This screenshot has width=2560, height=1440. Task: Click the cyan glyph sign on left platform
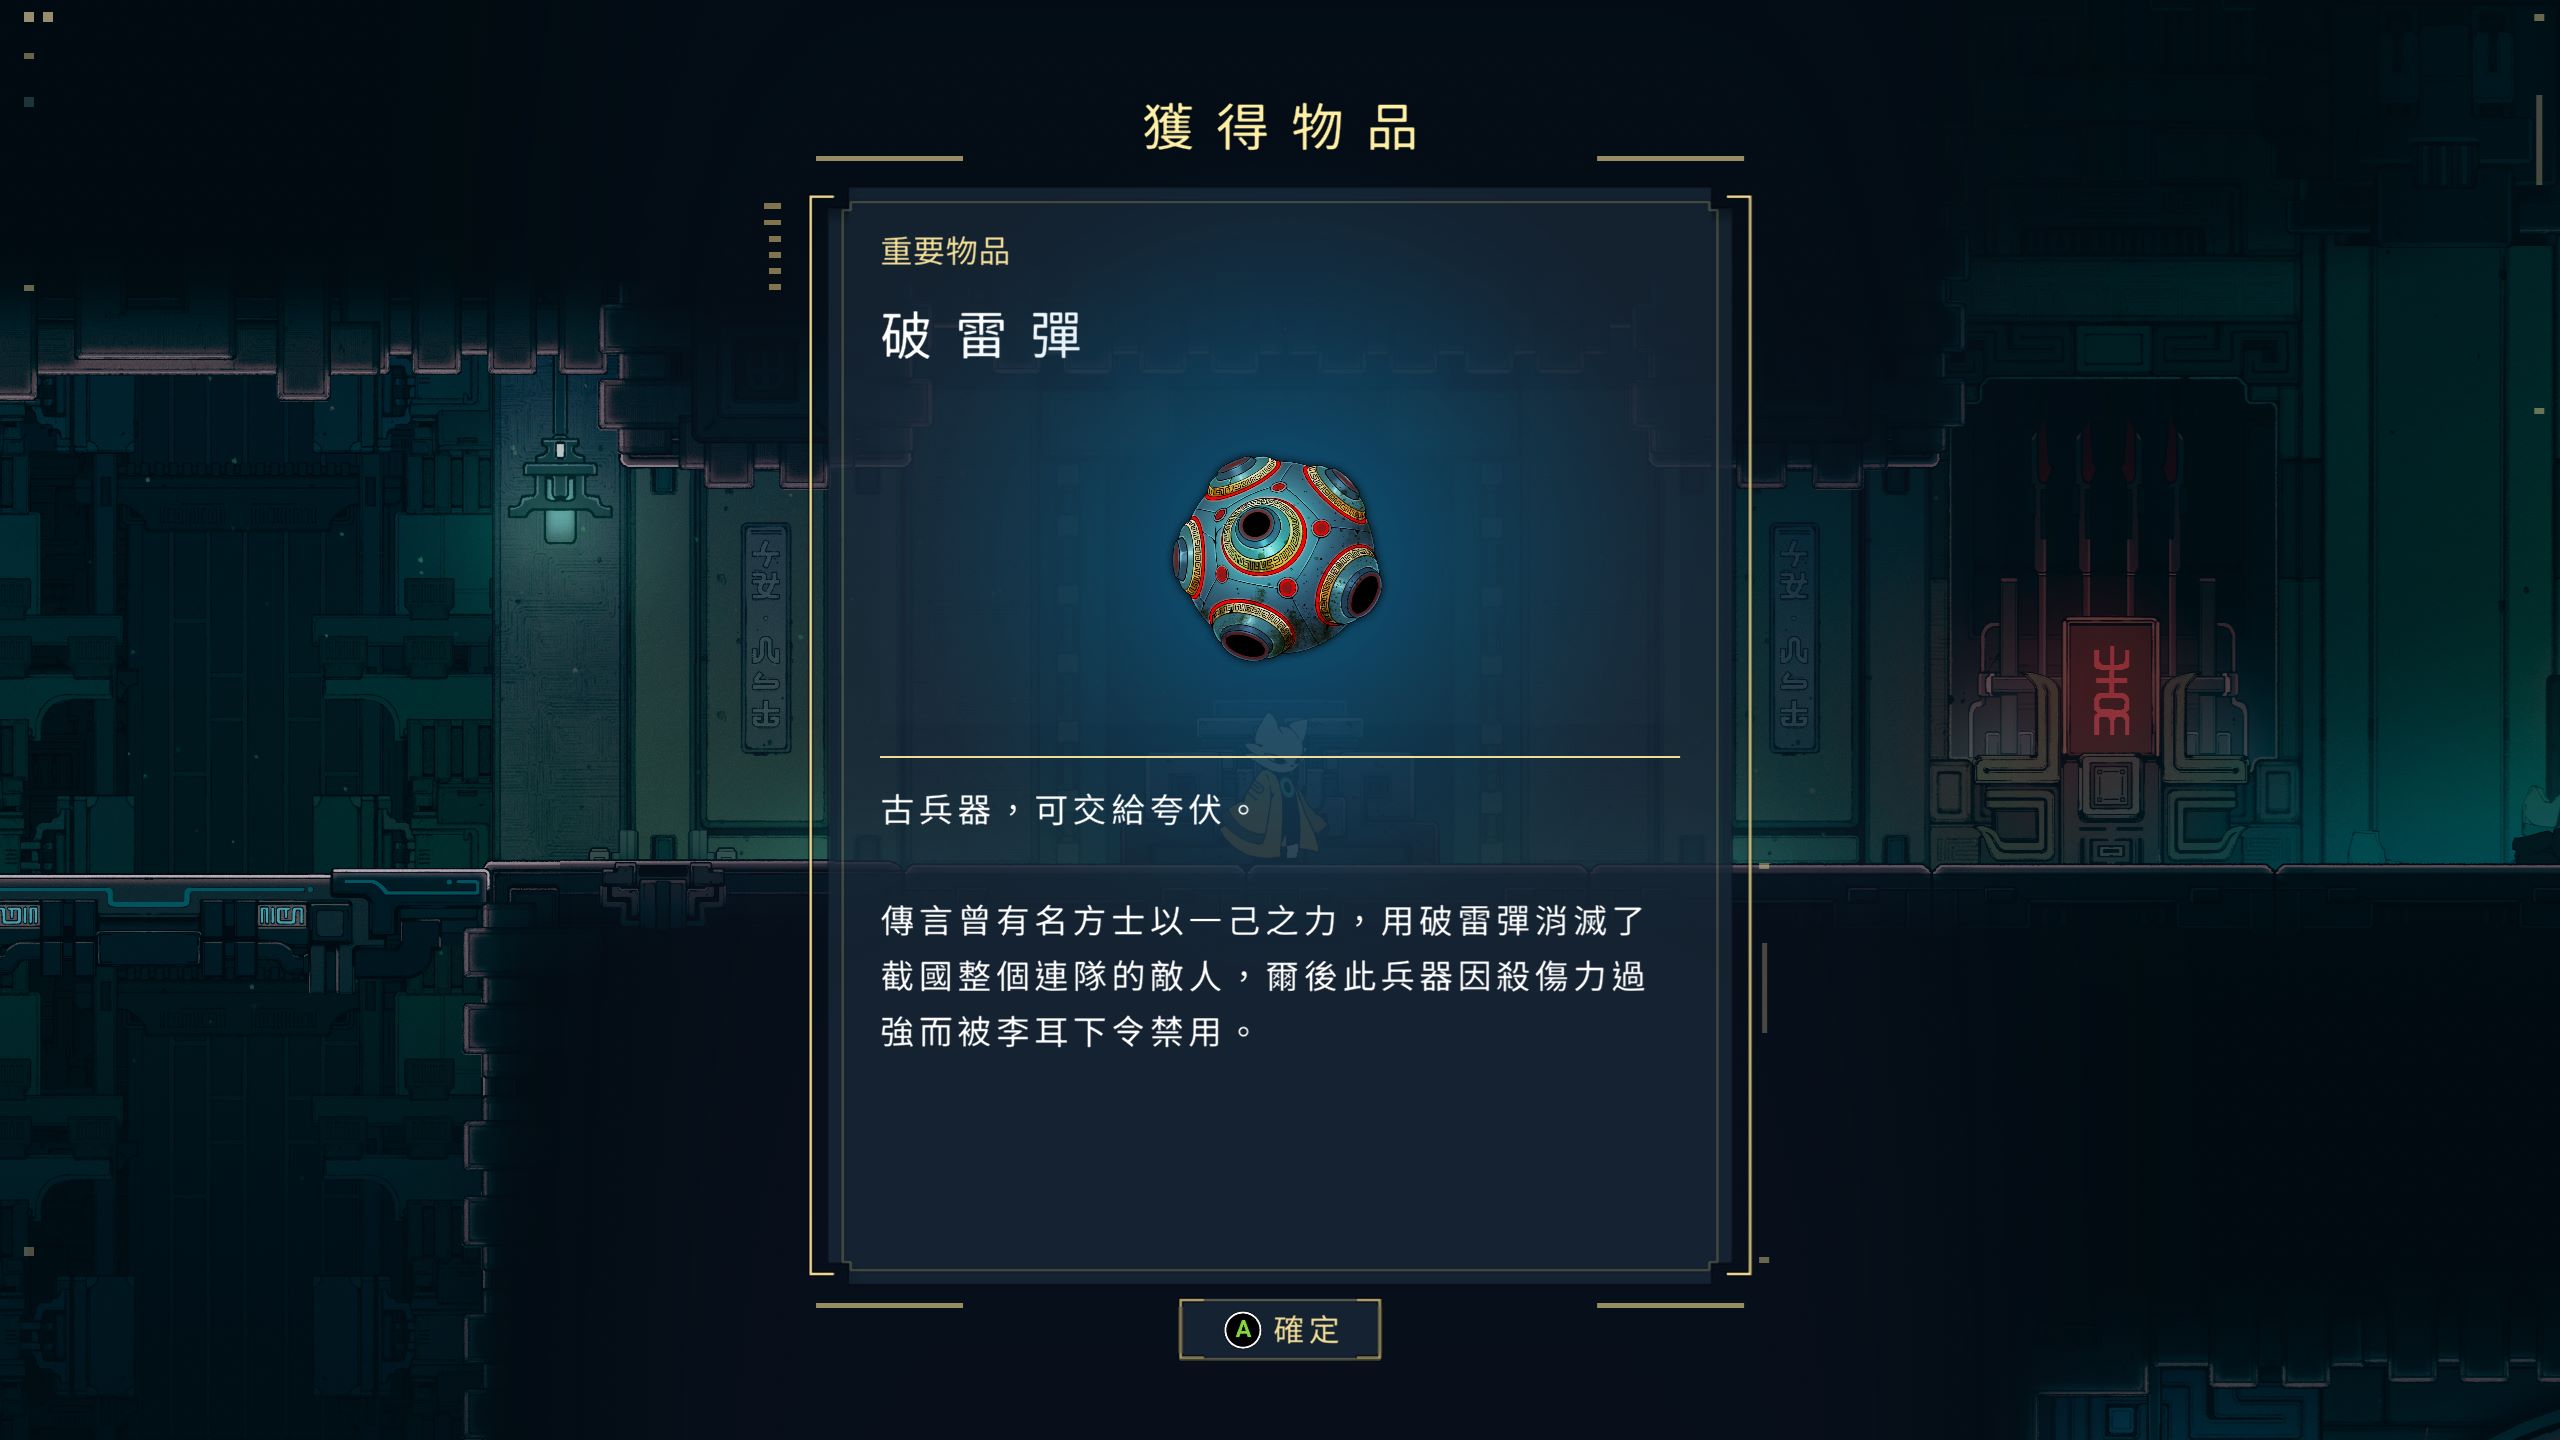pos(282,915)
